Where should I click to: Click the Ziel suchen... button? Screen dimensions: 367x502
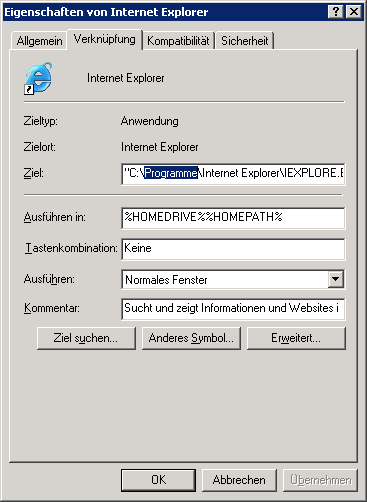[x=86, y=338]
